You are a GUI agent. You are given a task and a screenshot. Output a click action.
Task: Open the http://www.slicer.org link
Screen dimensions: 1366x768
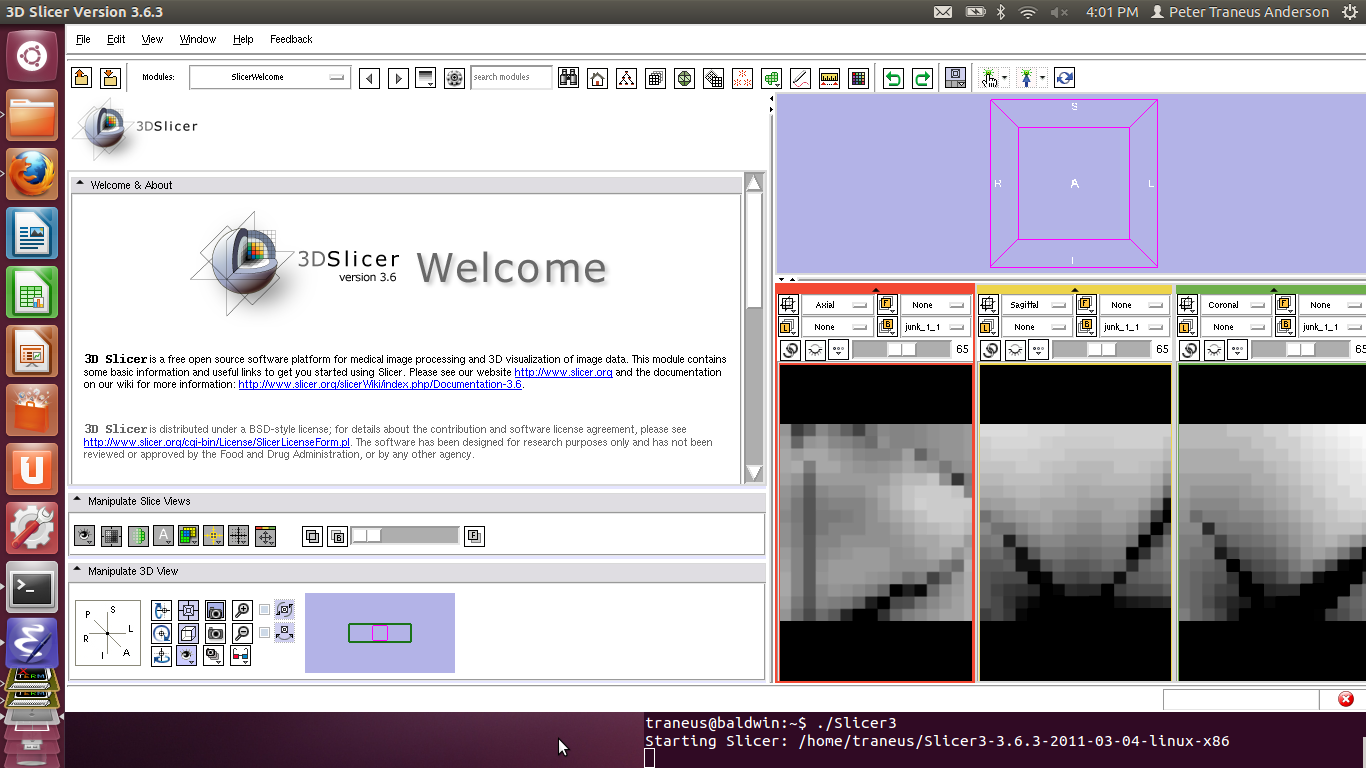563,372
